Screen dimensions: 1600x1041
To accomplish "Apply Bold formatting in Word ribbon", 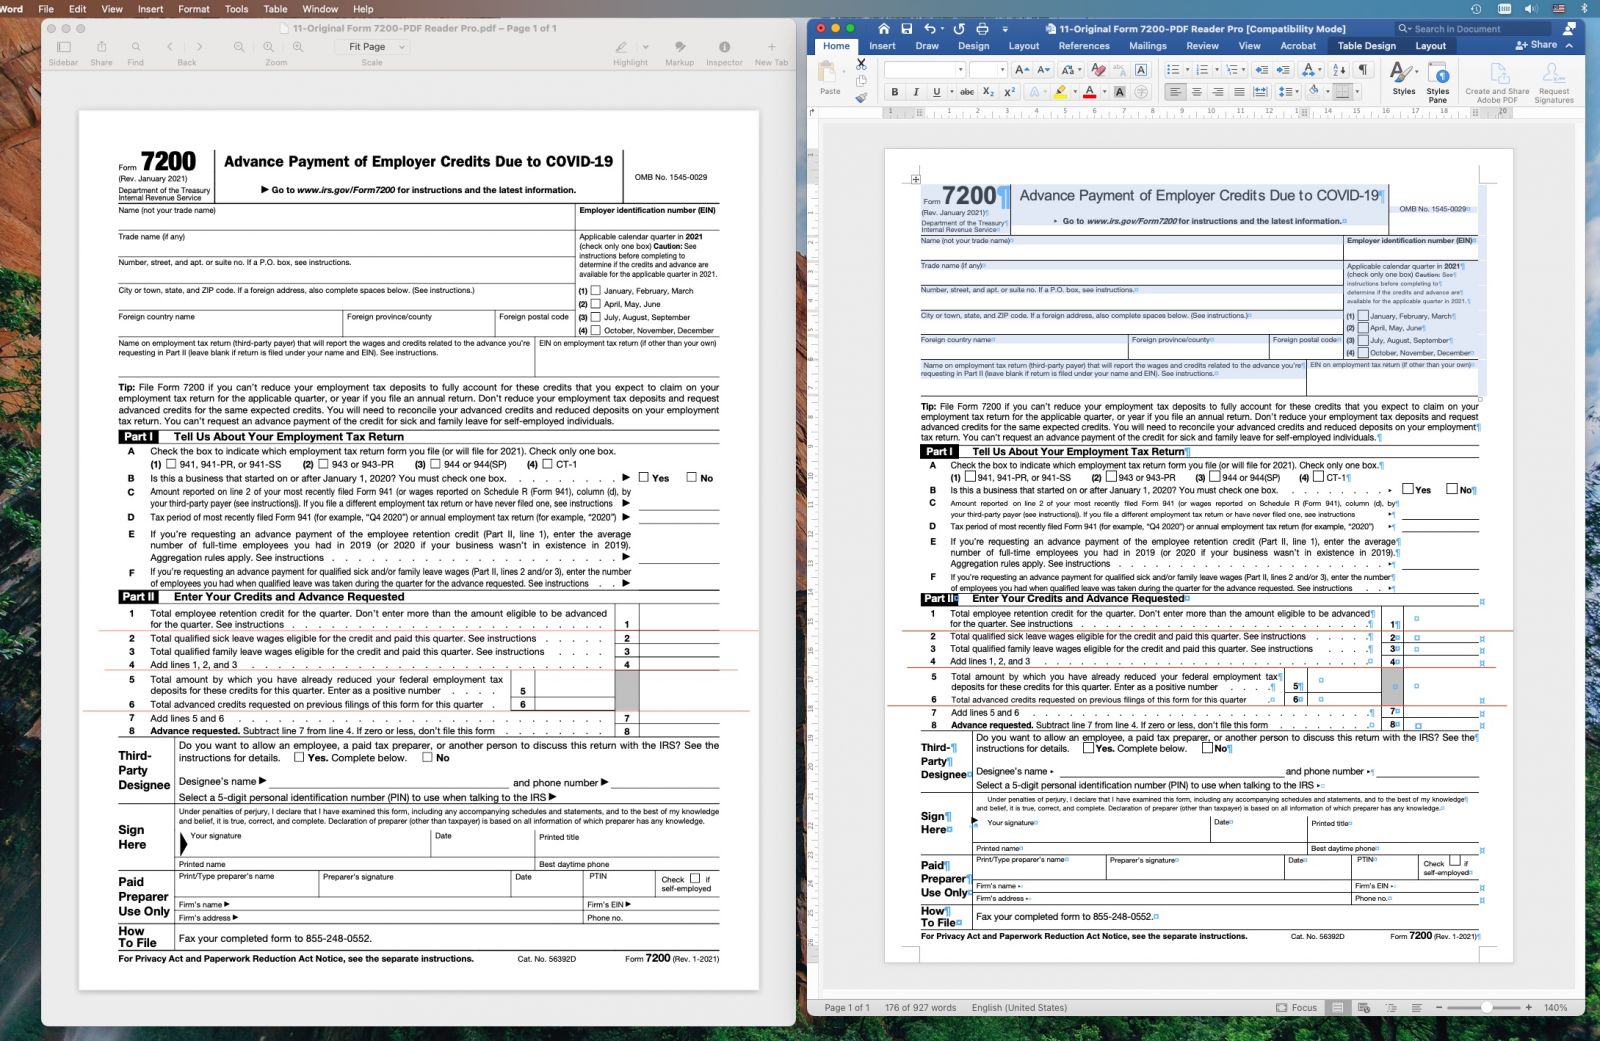I will [x=895, y=92].
